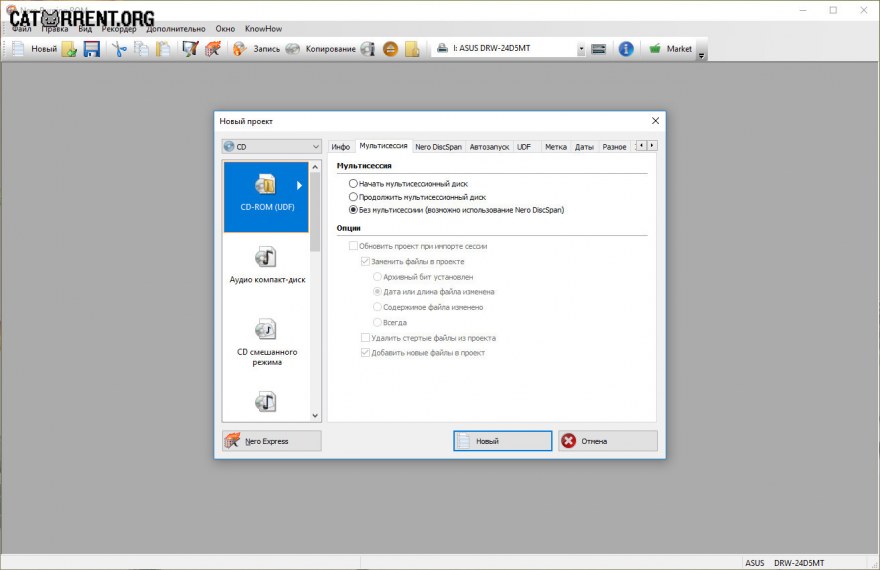Click the orange Eject disc icon

point(391,49)
